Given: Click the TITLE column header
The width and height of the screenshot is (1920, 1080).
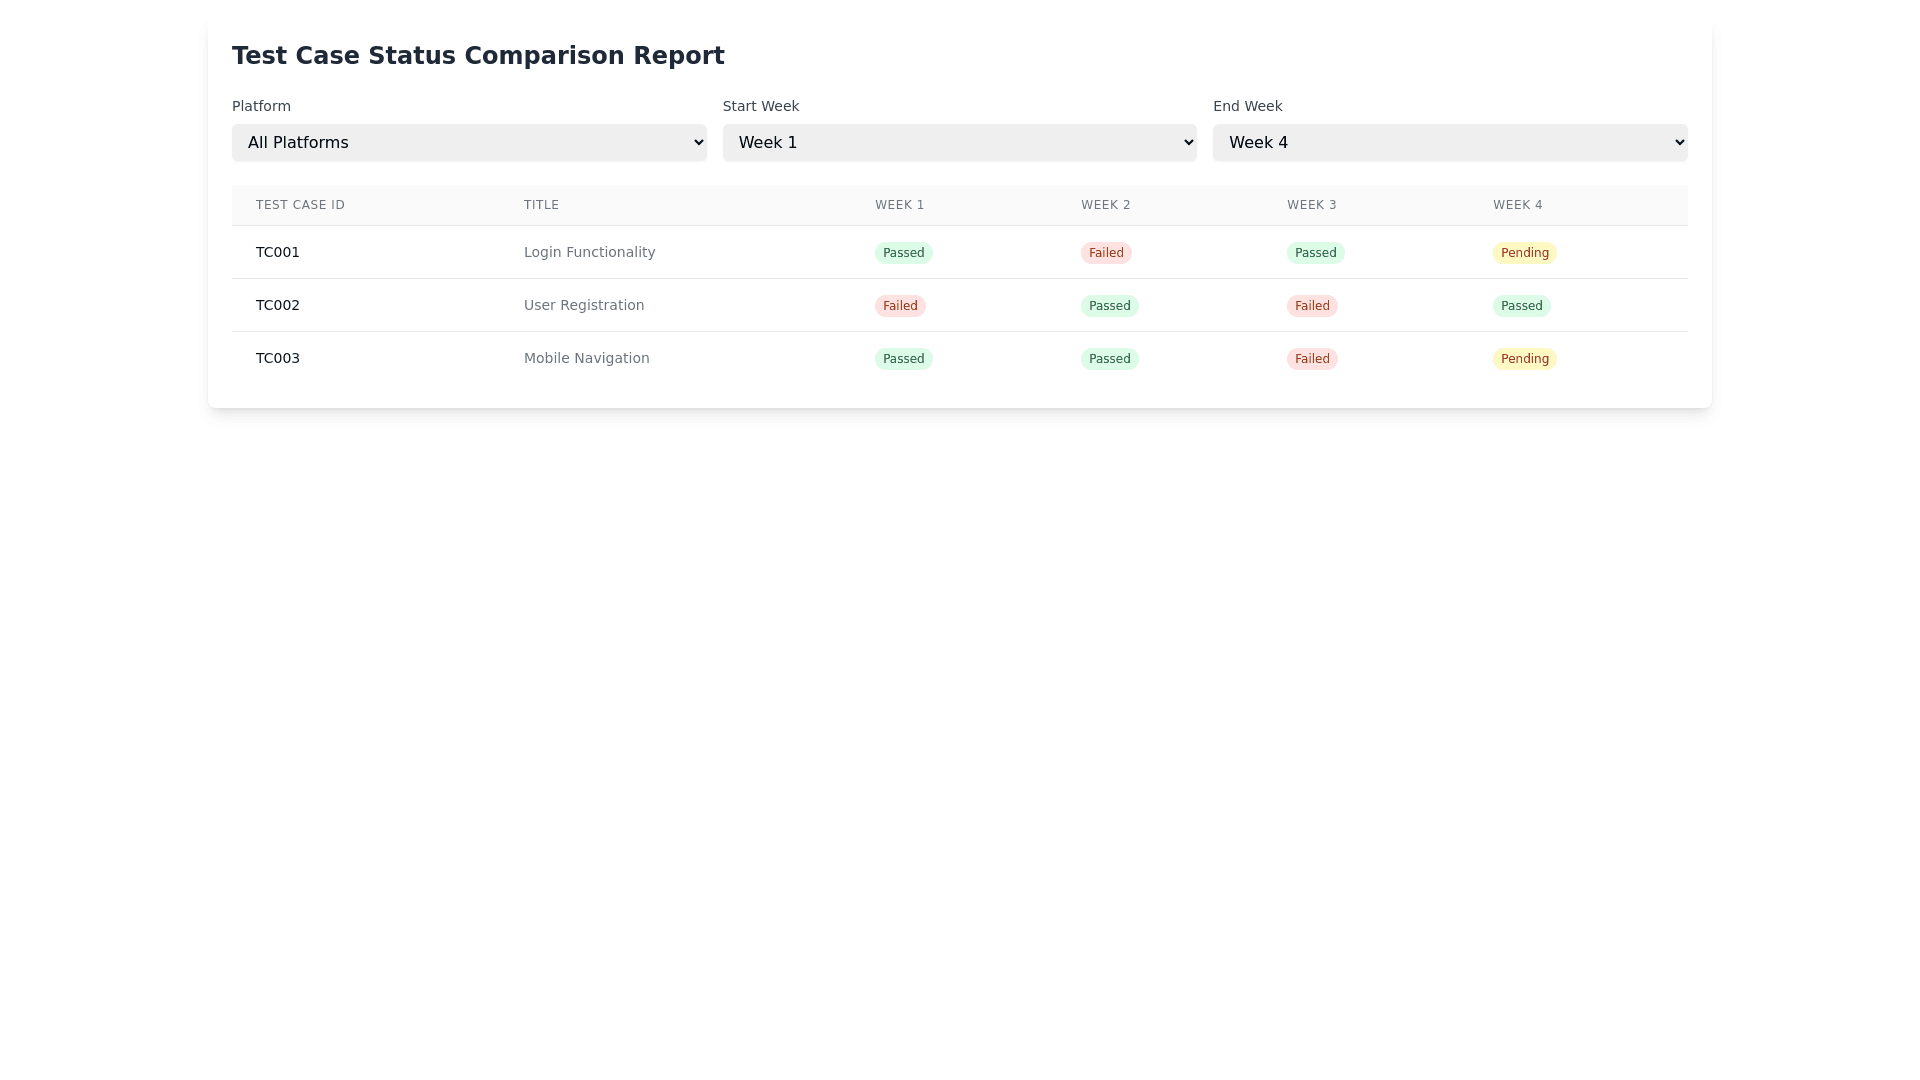Looking at the screenshot, I should click(541, 204).
